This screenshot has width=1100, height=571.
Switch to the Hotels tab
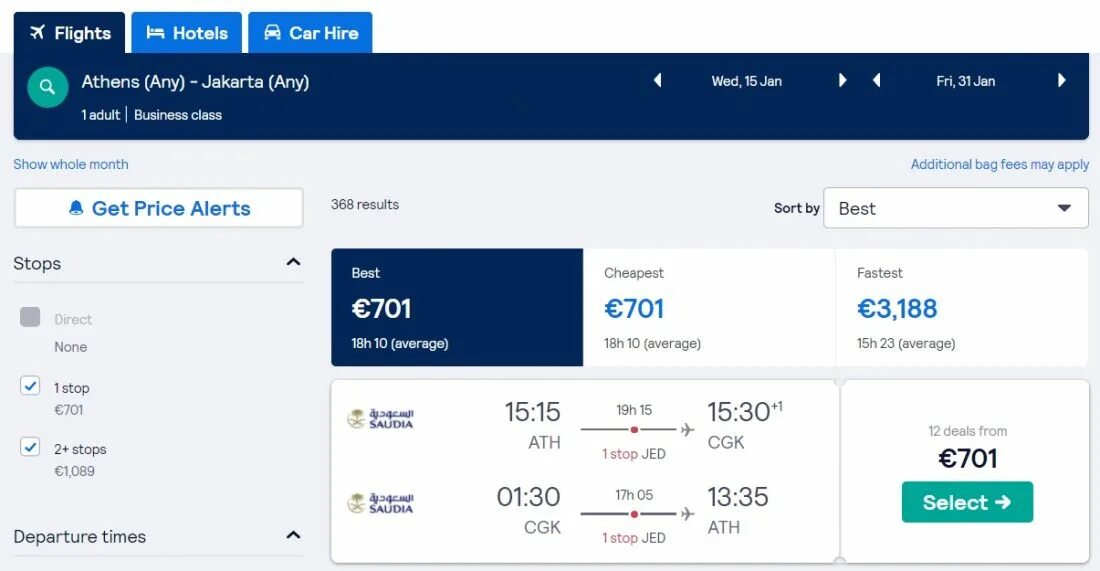pyautogui.click(x=187, y=33)
